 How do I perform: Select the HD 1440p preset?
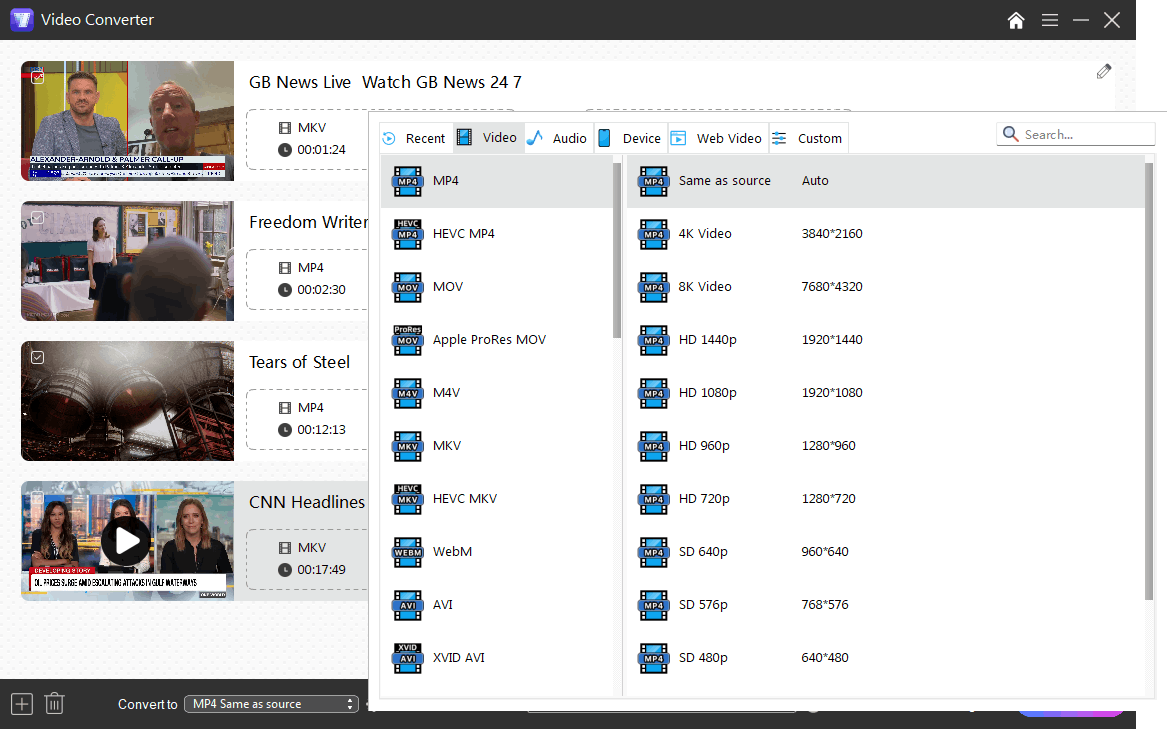point(886,340)
